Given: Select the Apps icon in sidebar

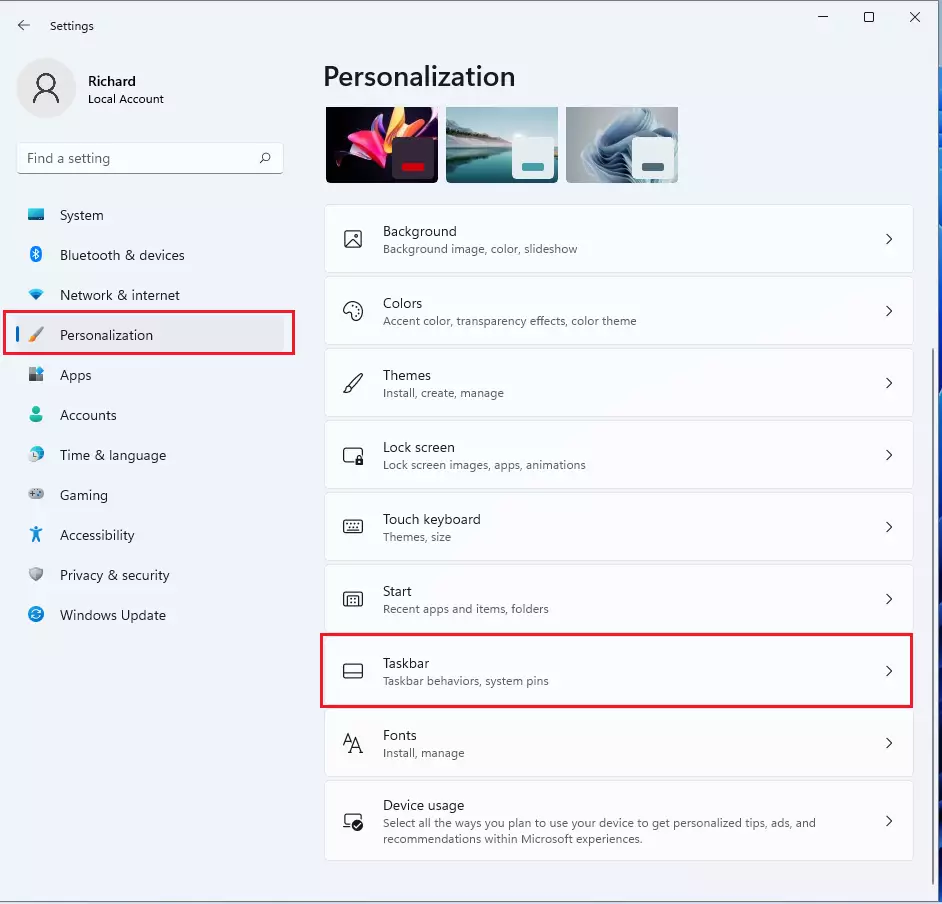Looking at the screenshot, I should [36, 374].
